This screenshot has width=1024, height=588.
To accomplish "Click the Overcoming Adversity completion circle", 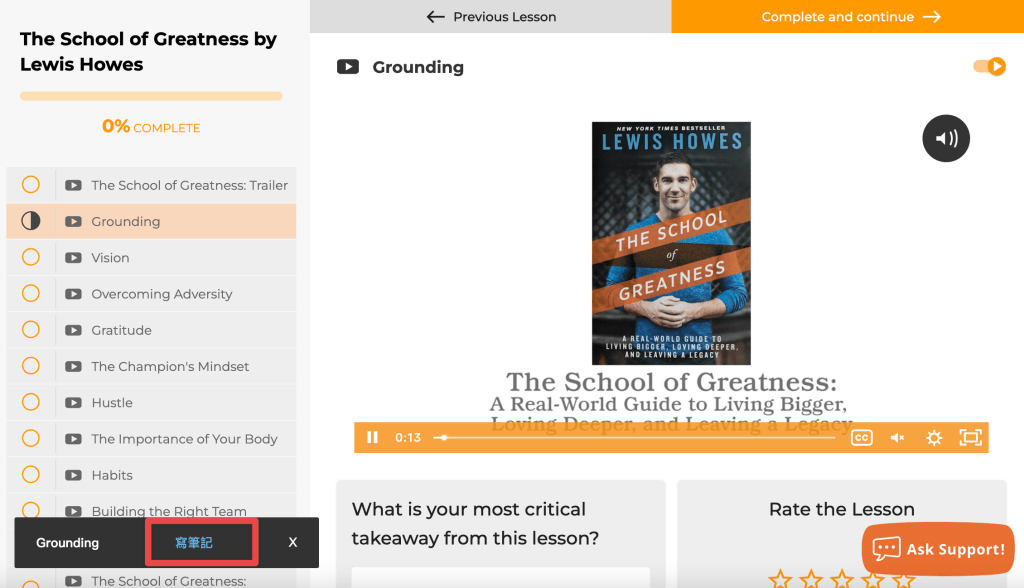I will (x=31, y=294).
